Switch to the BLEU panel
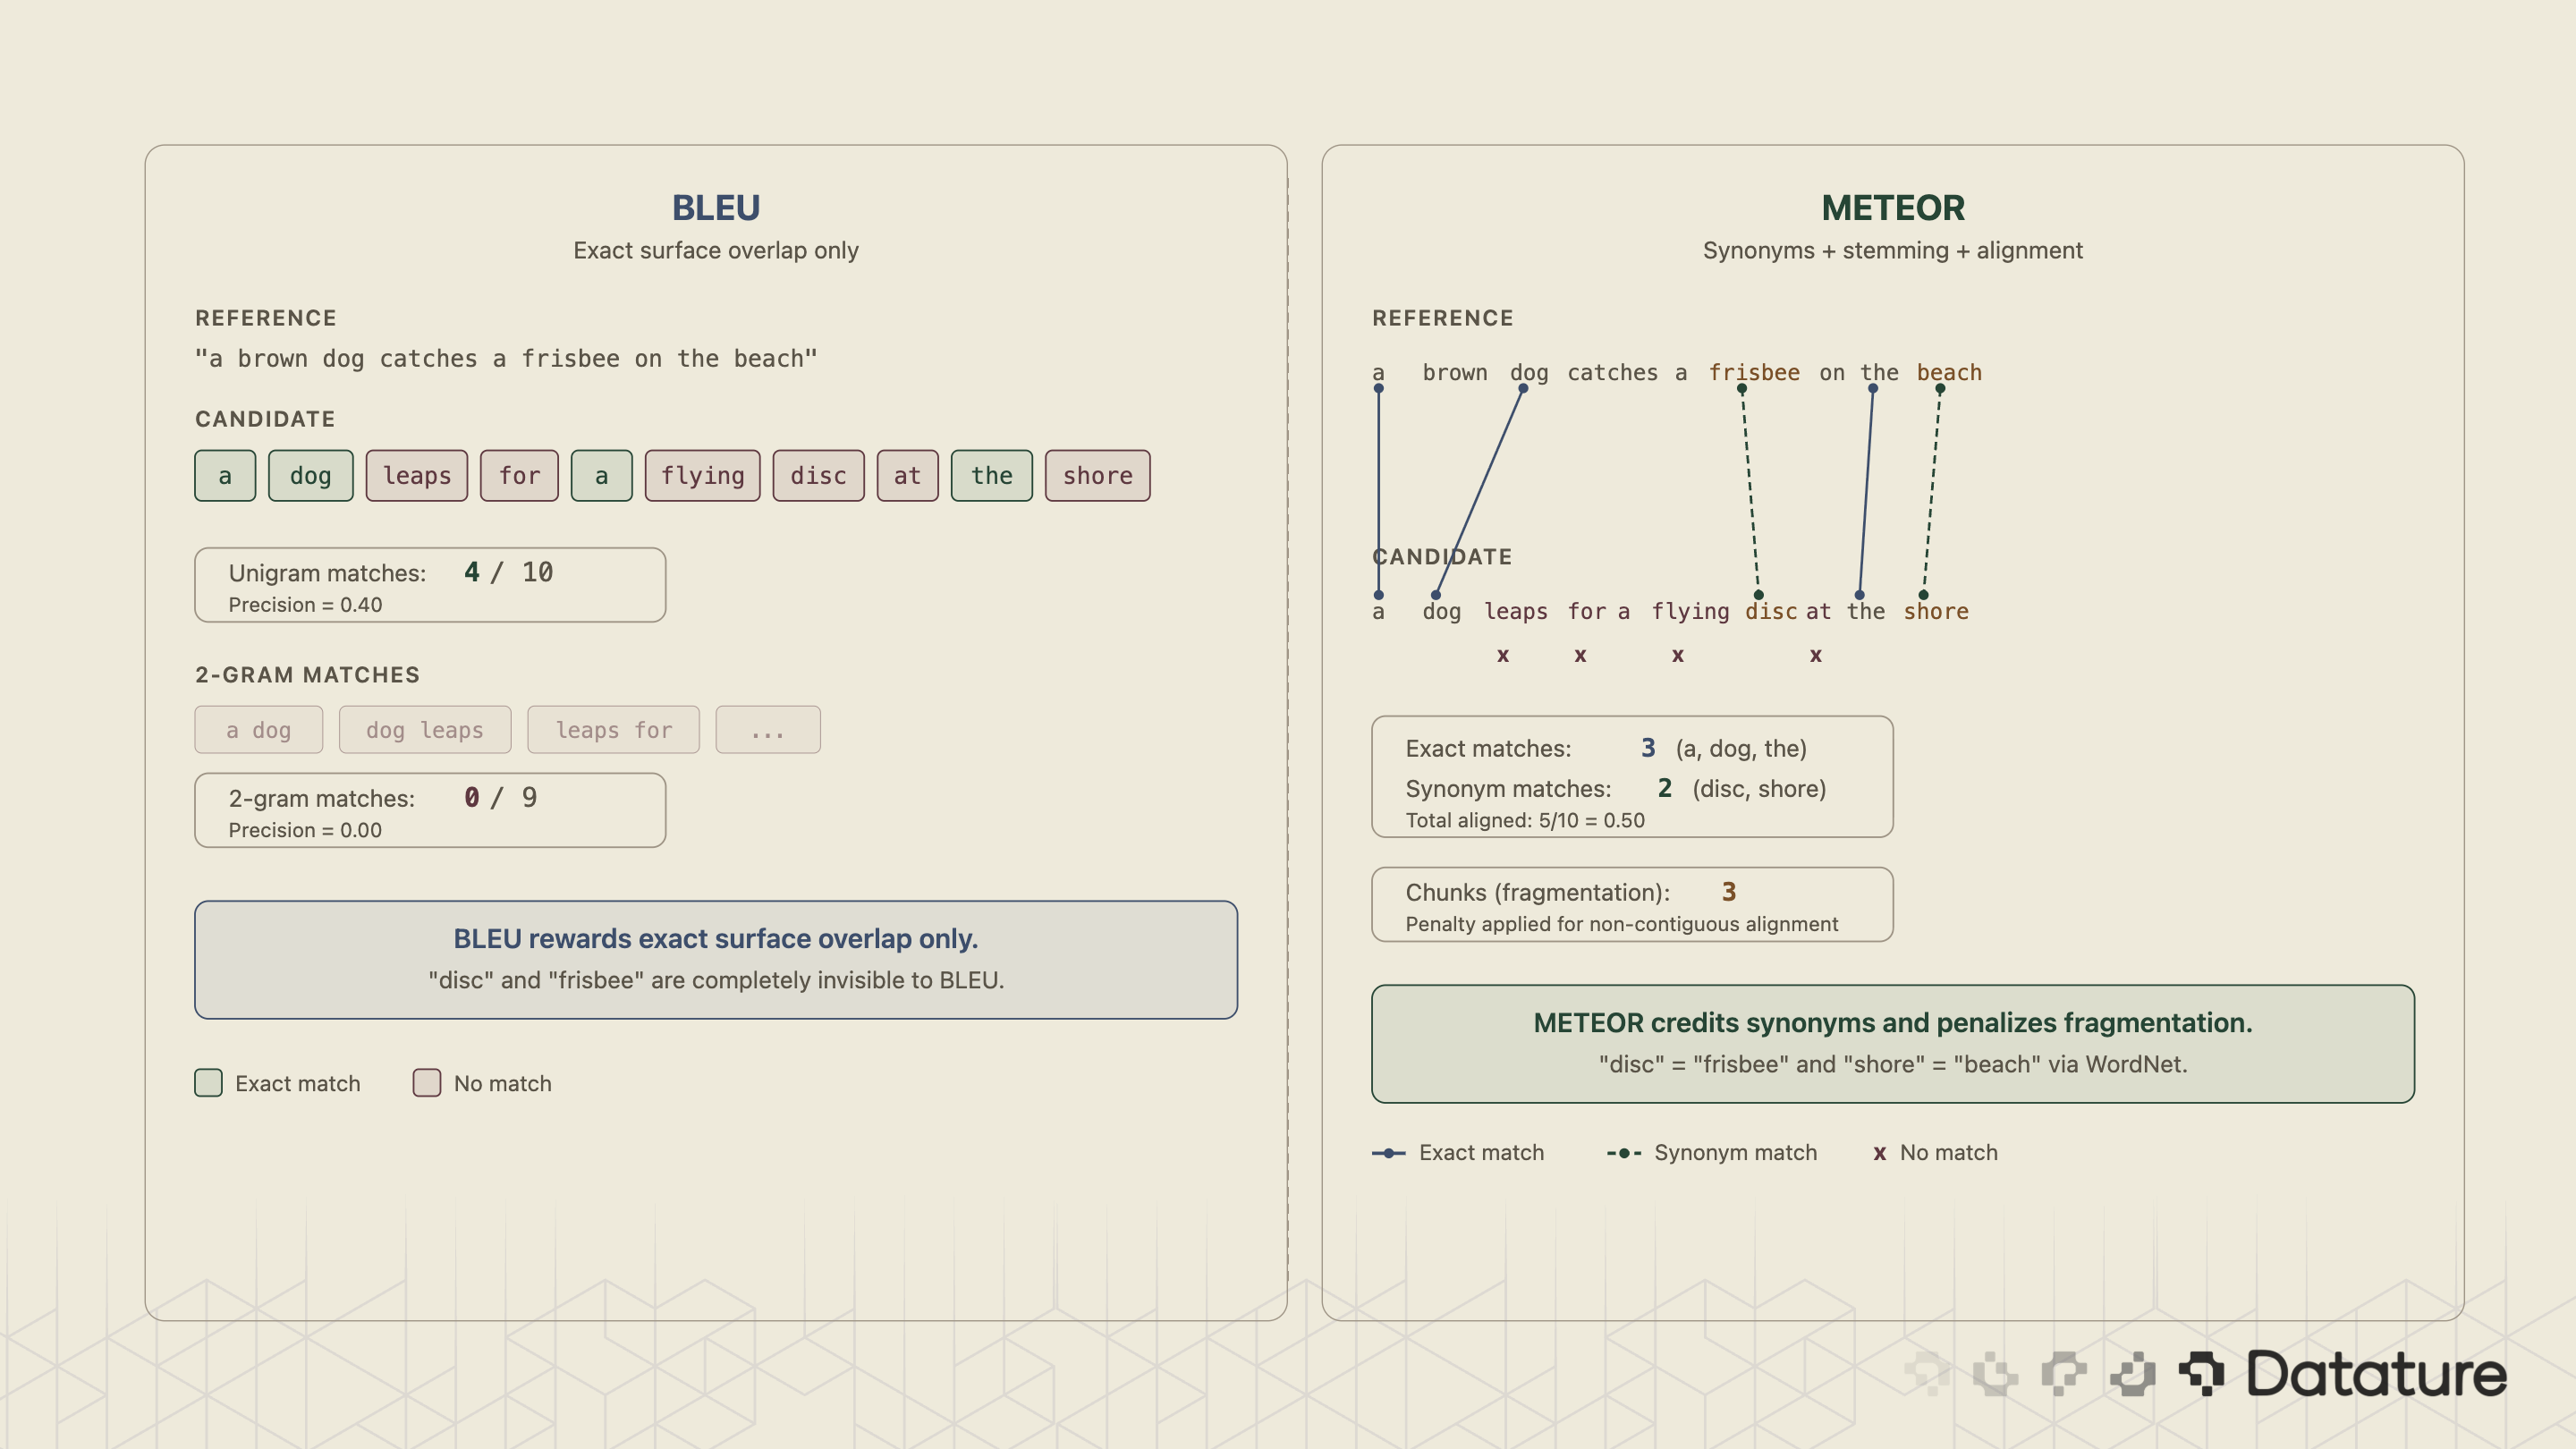Screen dimensions: 2576x1449 pos(716,207)
